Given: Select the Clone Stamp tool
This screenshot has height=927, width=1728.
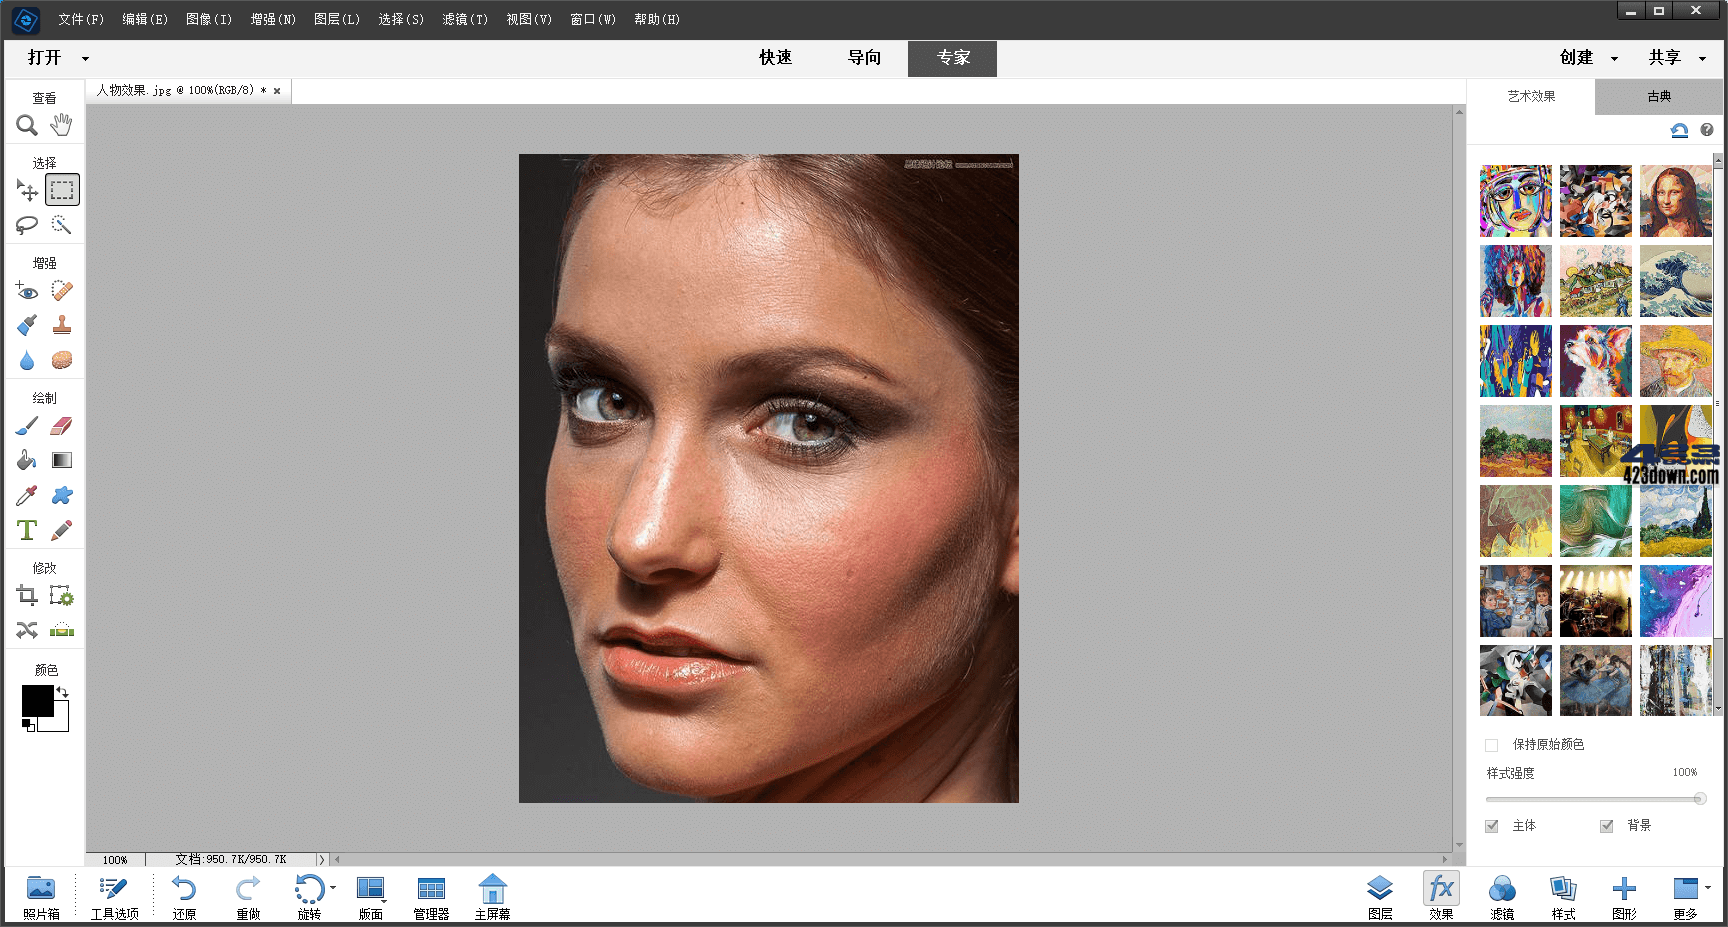Looking at the screenshot, I should [61, 325].
